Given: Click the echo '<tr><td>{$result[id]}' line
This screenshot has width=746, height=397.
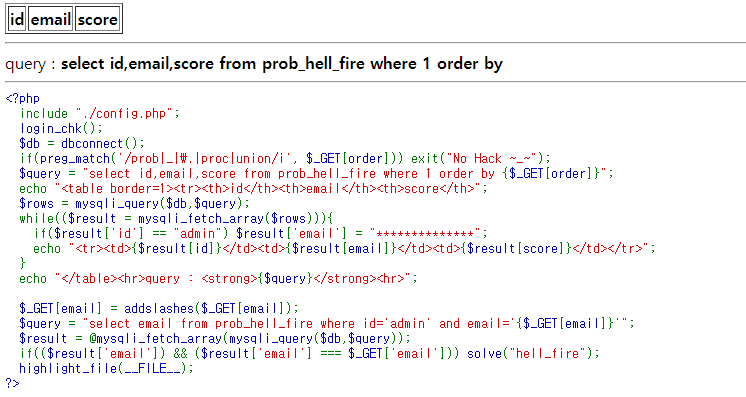Looking at the screenshot, I should pos(344,248).
